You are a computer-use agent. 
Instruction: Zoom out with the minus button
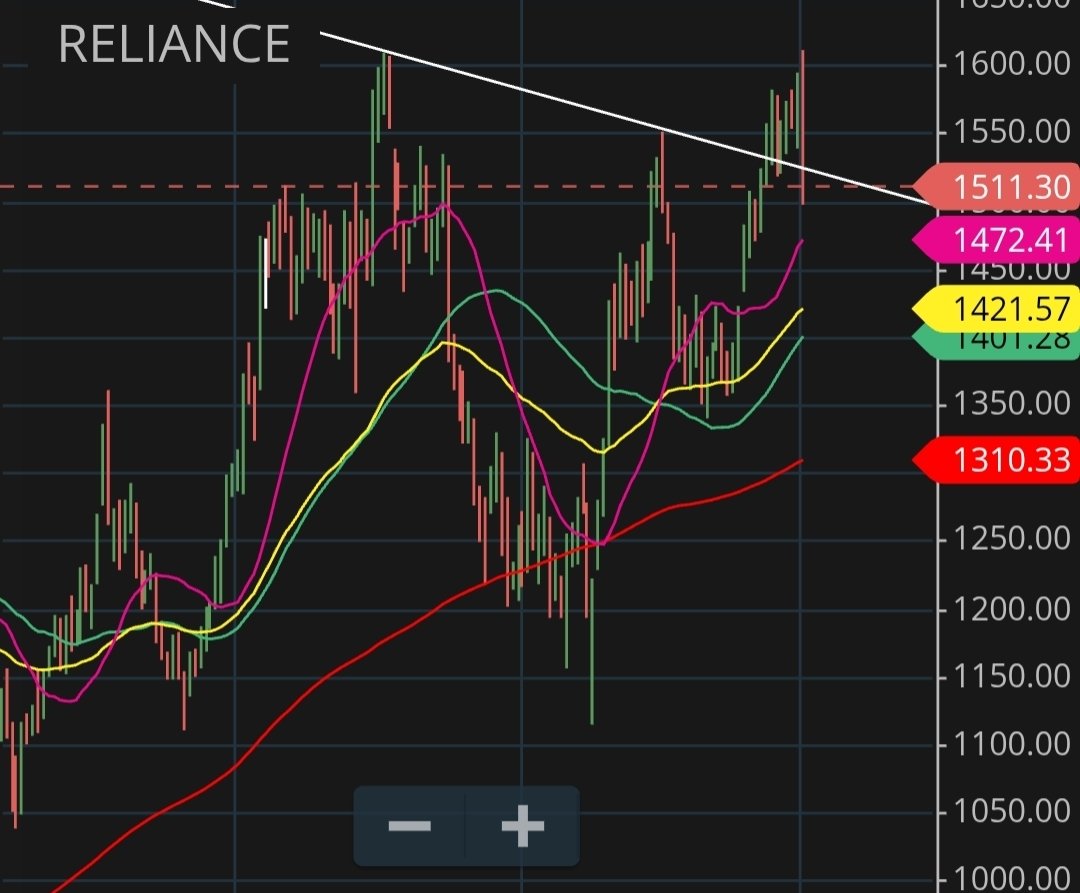coord(409,826)
